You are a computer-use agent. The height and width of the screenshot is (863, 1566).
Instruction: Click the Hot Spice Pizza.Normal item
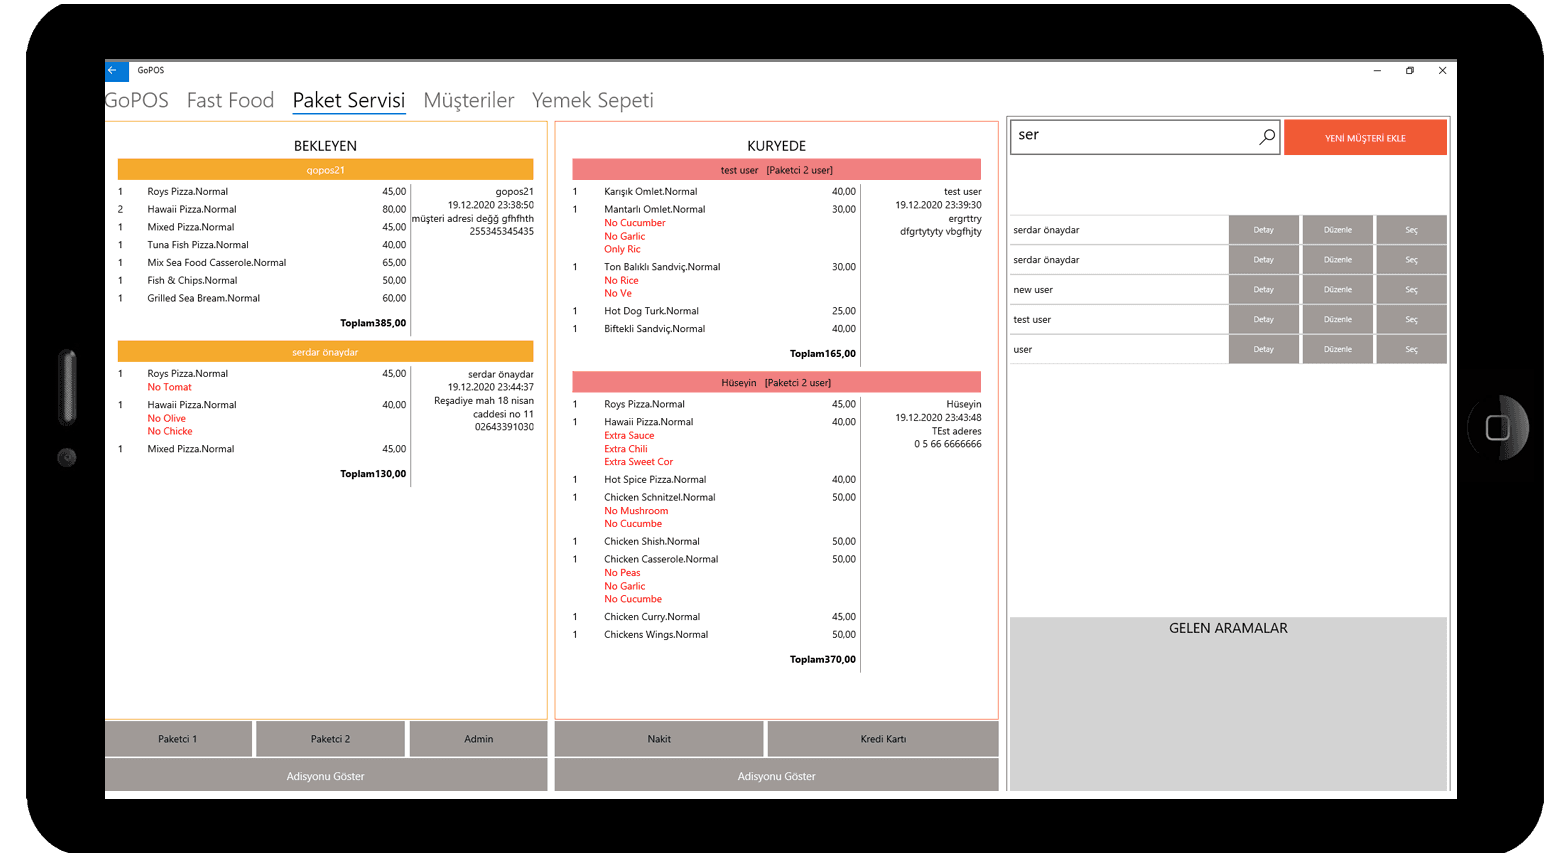coord(655,480)
